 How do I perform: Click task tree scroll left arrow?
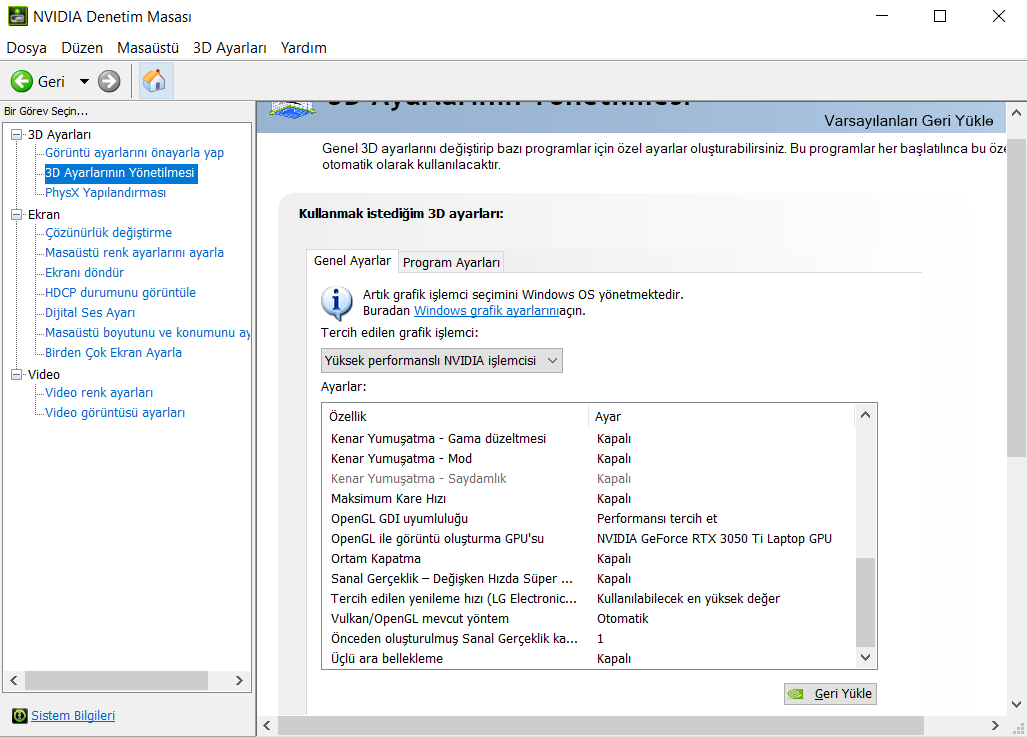pos(14,681)
